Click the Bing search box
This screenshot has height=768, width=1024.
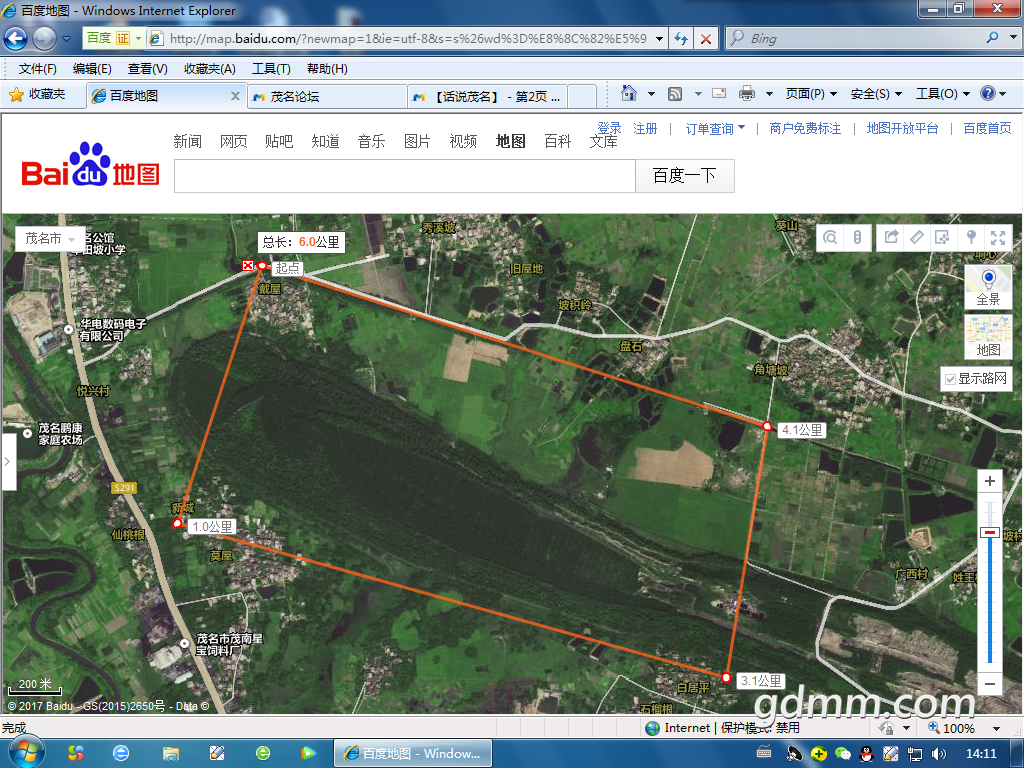pyautogui.click(x=865, y=39)
